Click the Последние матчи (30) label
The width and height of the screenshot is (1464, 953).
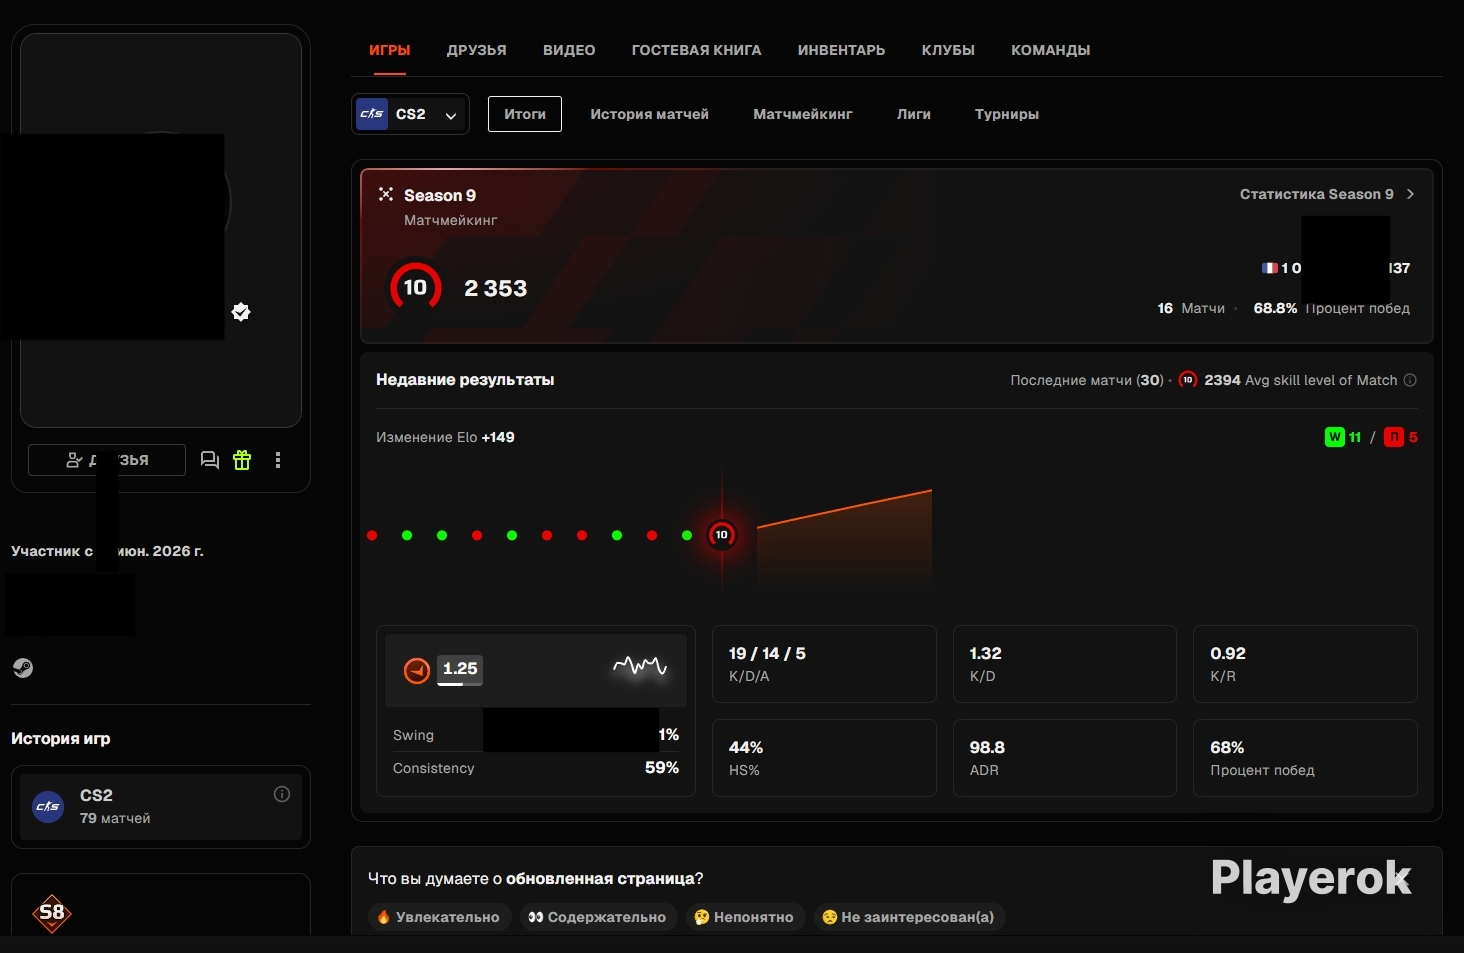pos(1087,380)
